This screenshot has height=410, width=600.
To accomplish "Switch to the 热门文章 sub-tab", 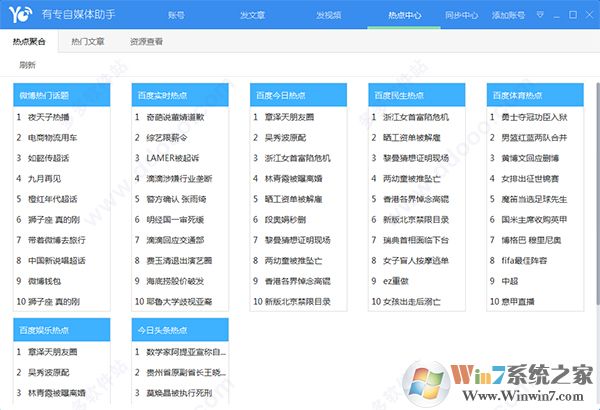I will [87, 45].
